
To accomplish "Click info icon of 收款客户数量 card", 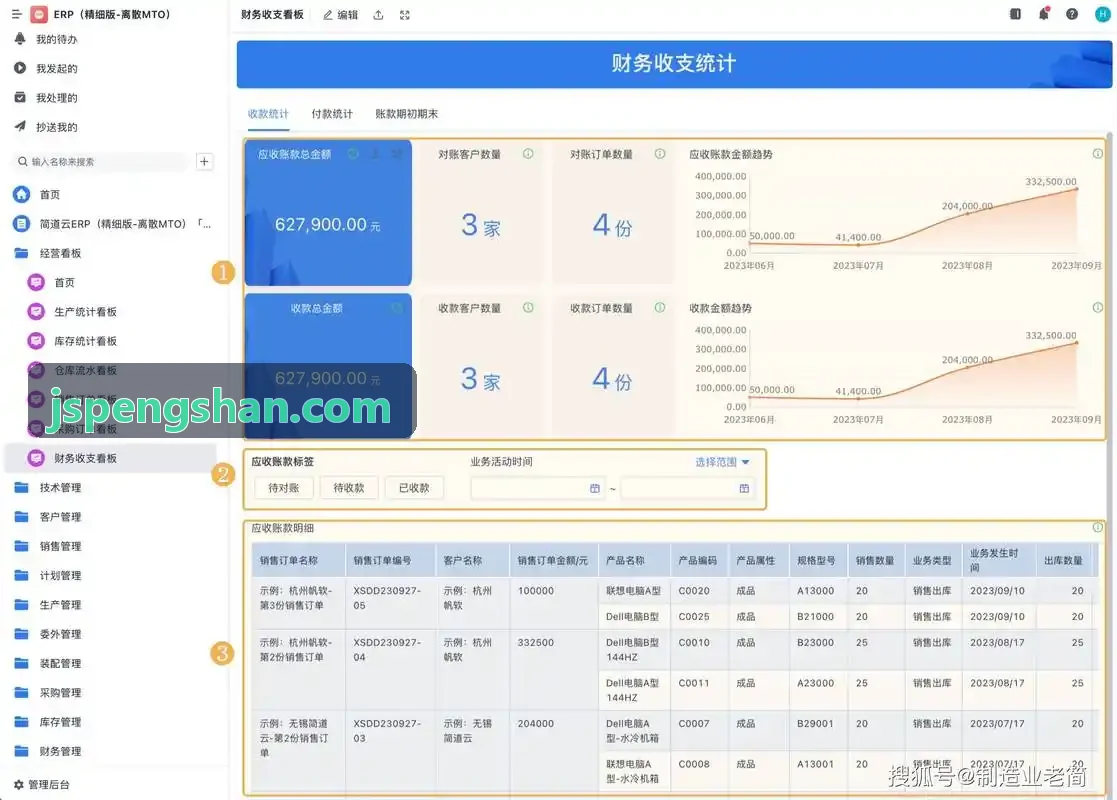I will [x=528, y=308].
